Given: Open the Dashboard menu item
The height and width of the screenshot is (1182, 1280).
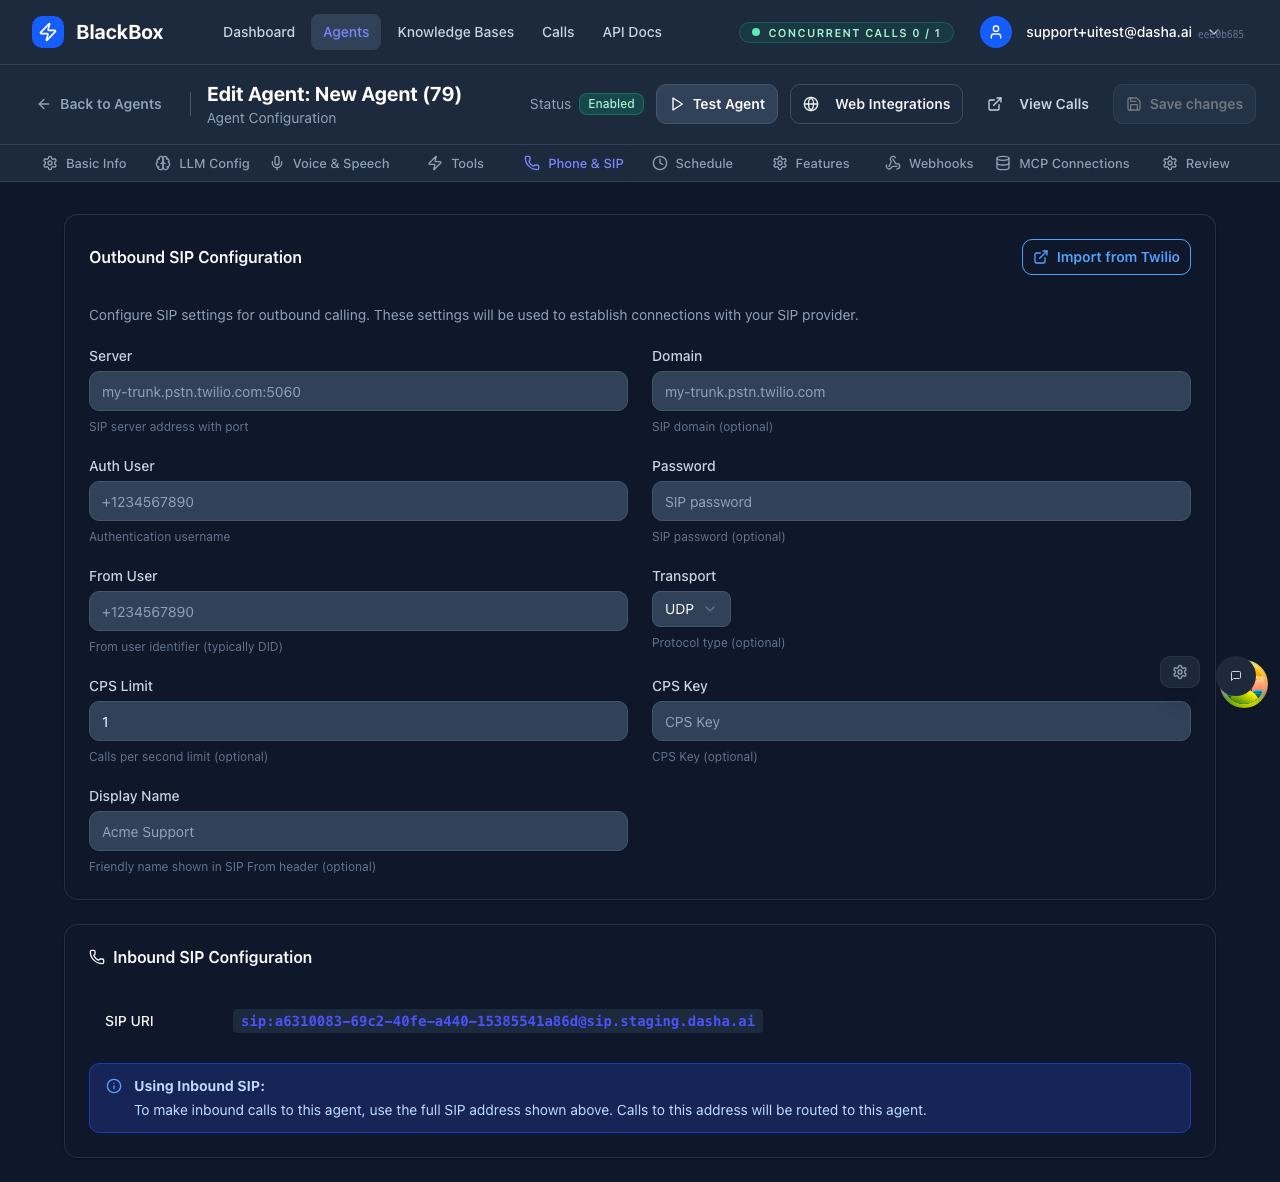Looking at the screenshot, I should [x=259, y=32].
